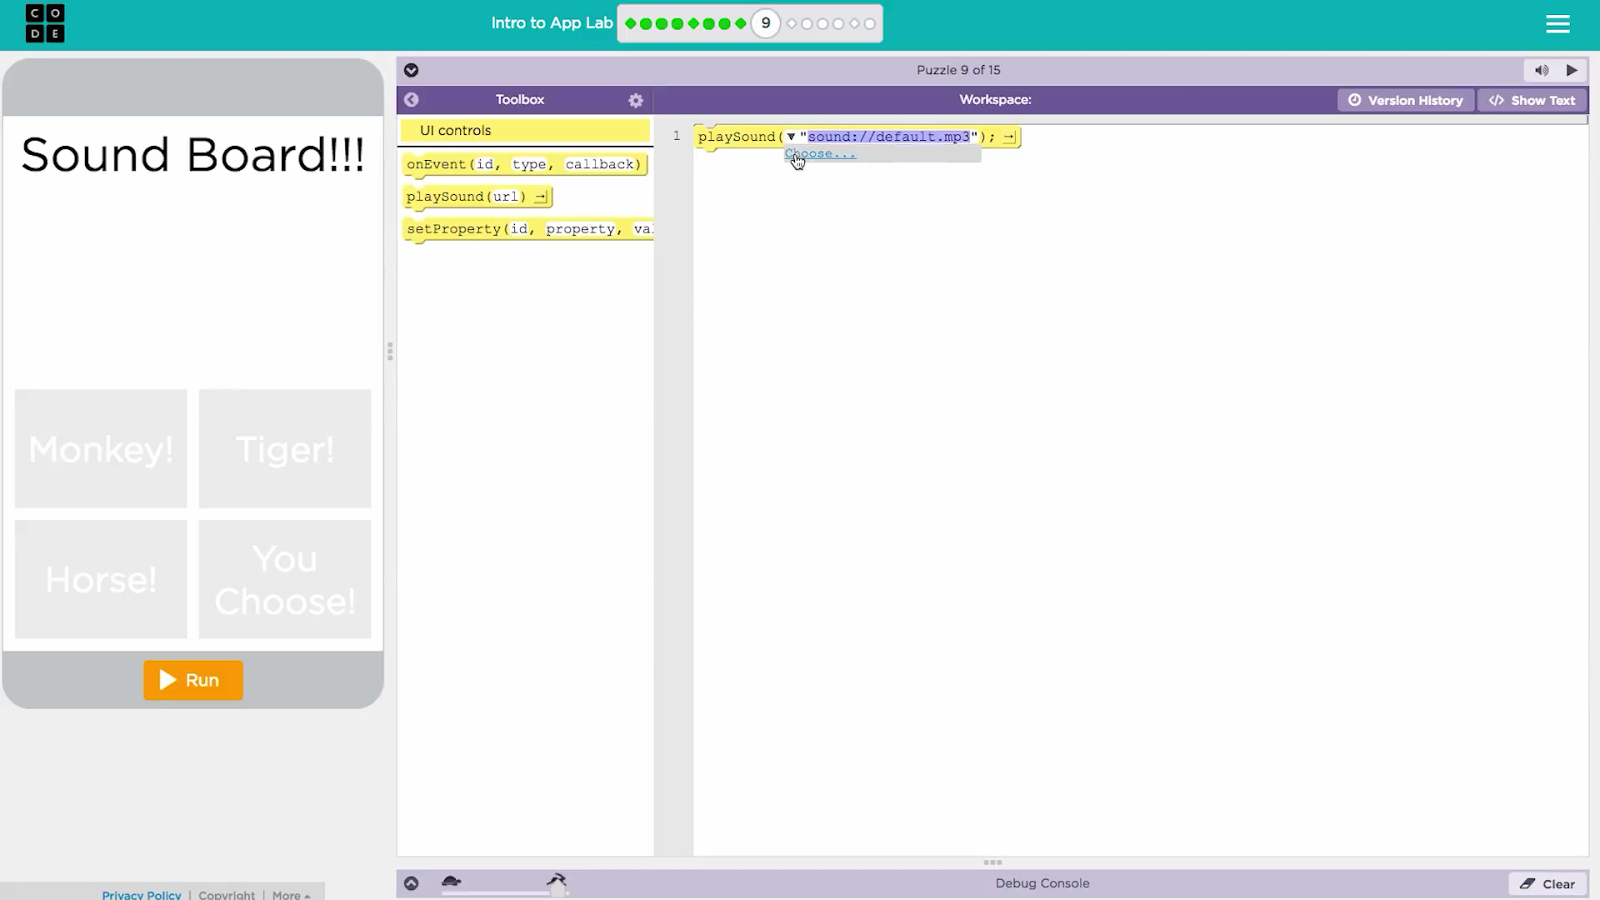1600x900 pixels.
Task: Open Toolbox settings gear icon
Action: point(635,100)
